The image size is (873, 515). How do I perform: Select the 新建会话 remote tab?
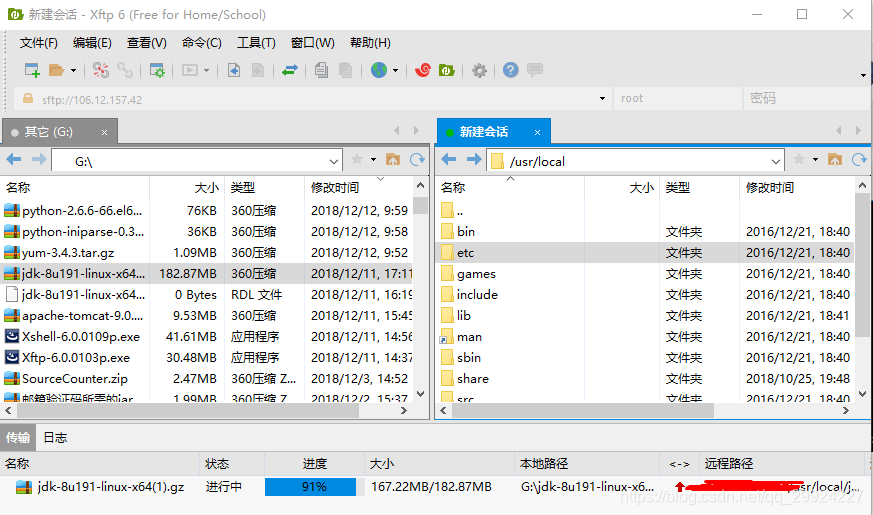pos(493,132)
